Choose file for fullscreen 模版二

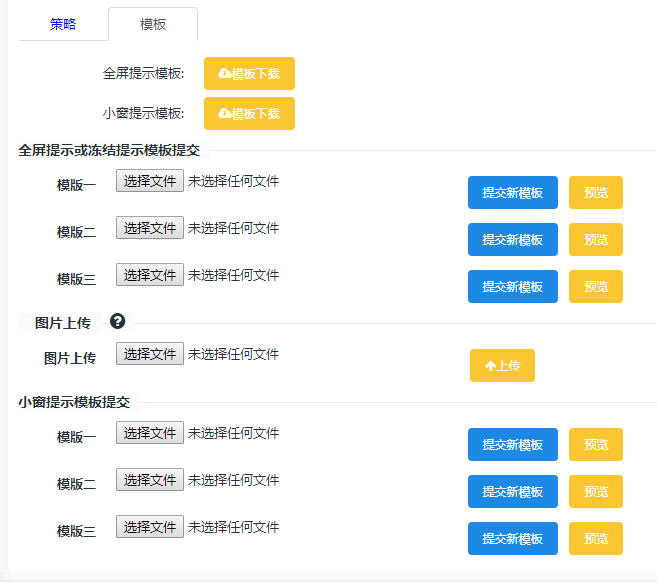(150, 228)
